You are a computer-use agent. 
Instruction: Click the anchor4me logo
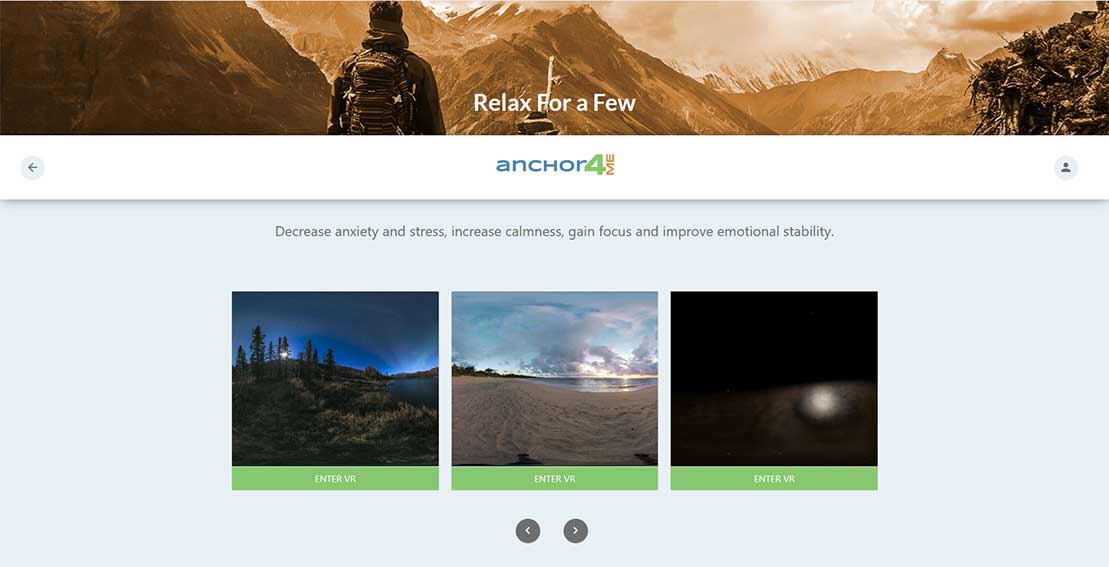(x=555, y=166)
